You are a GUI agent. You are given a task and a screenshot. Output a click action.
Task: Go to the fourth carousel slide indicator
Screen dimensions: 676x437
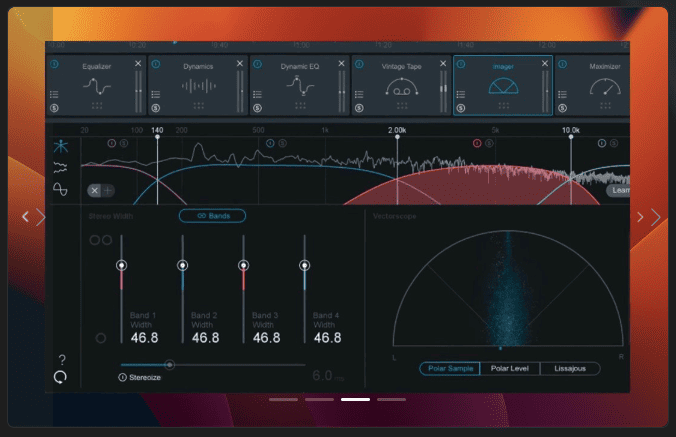tap(391, 400)
